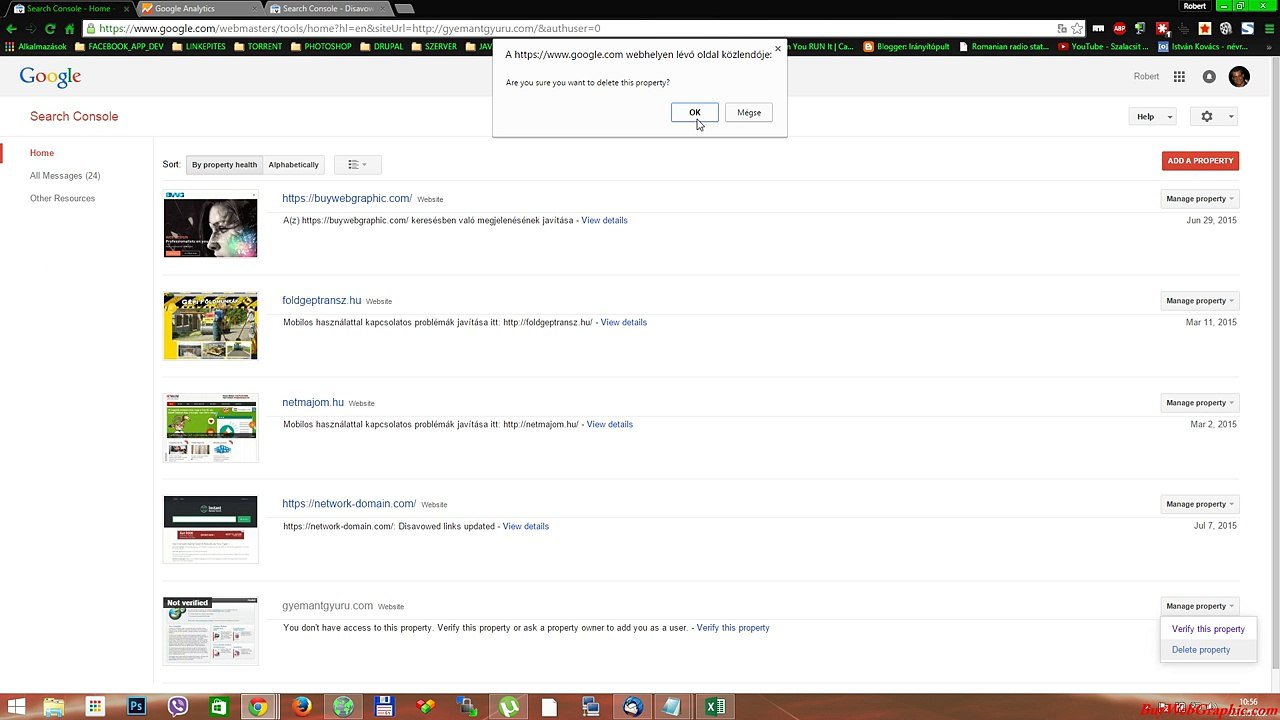This screenshot has width=1280, height=720.
Task: Open the Google apps grid
Action: [1179, 77]
